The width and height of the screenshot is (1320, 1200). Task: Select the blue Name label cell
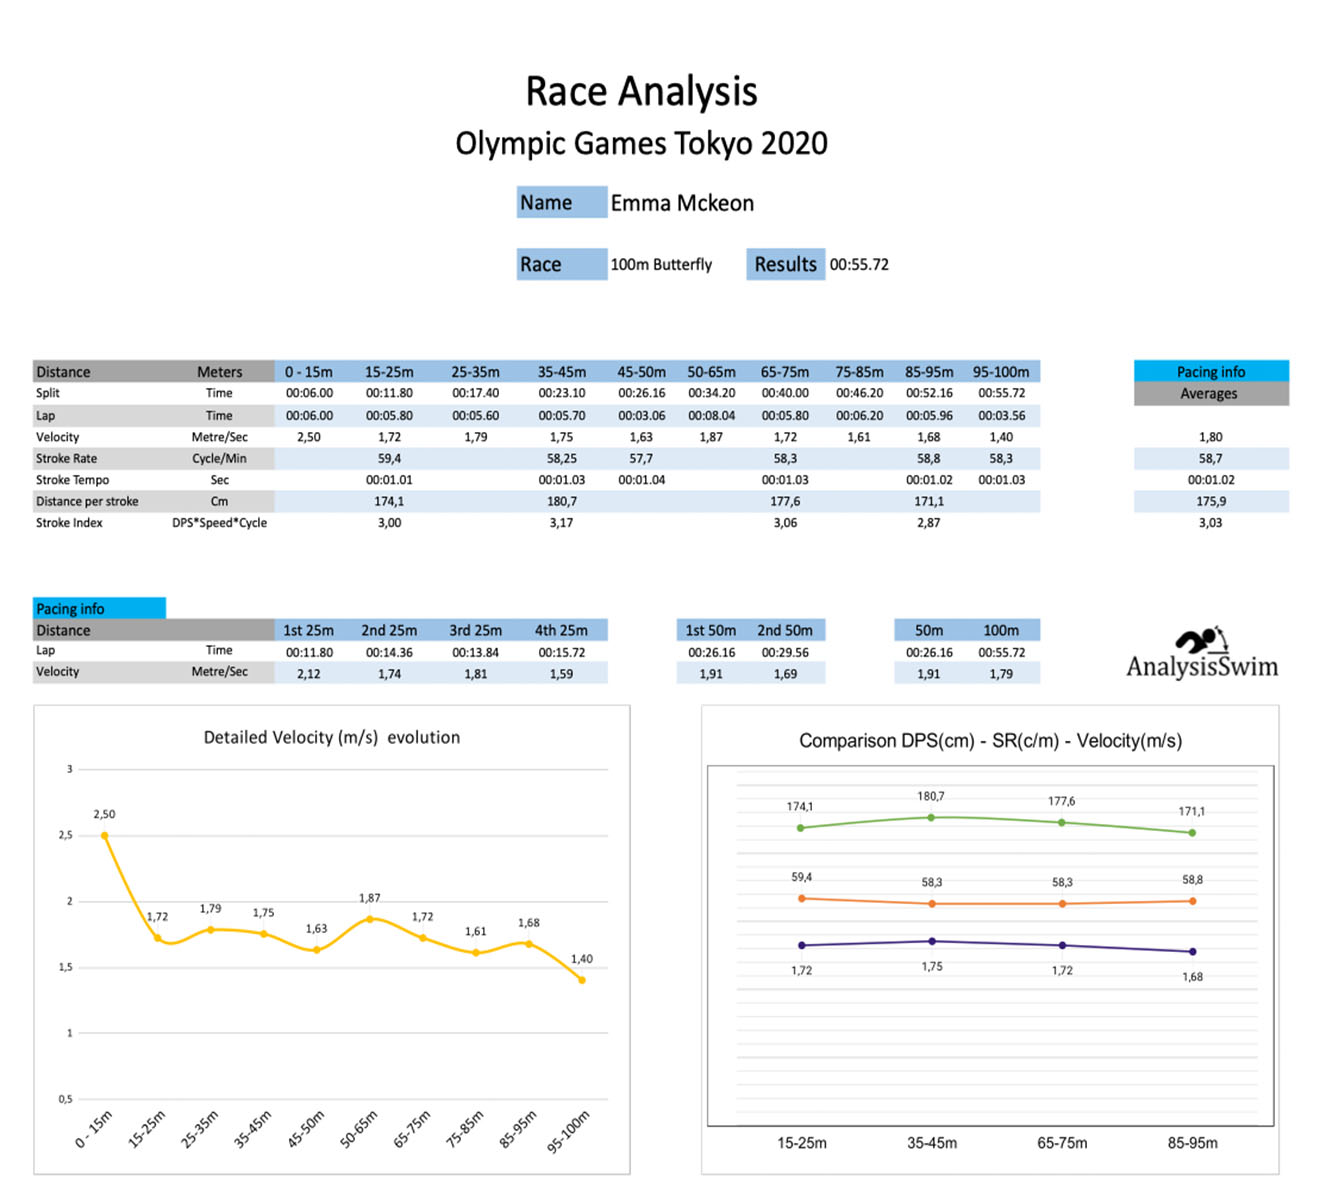pyautogui.click(x=561, y=203)
